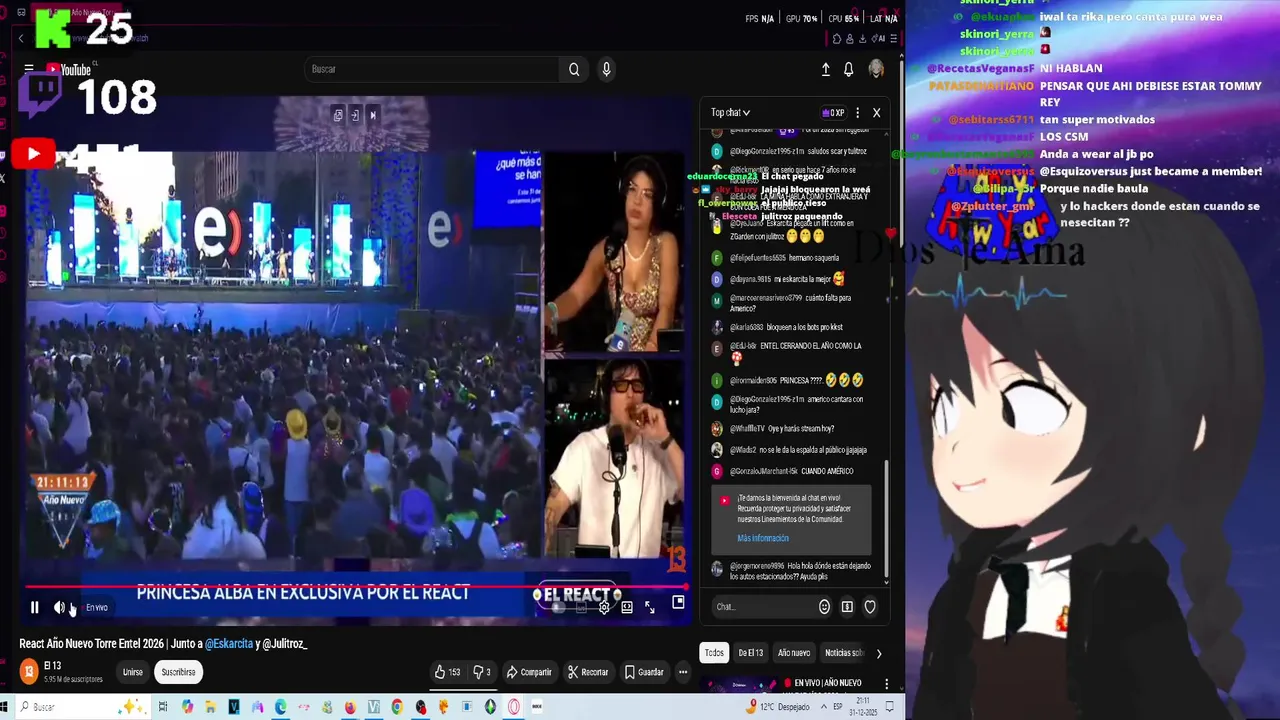This screenshot has height=720, width=1280.
Task: Open the account avatar menu
Action: 876,69
